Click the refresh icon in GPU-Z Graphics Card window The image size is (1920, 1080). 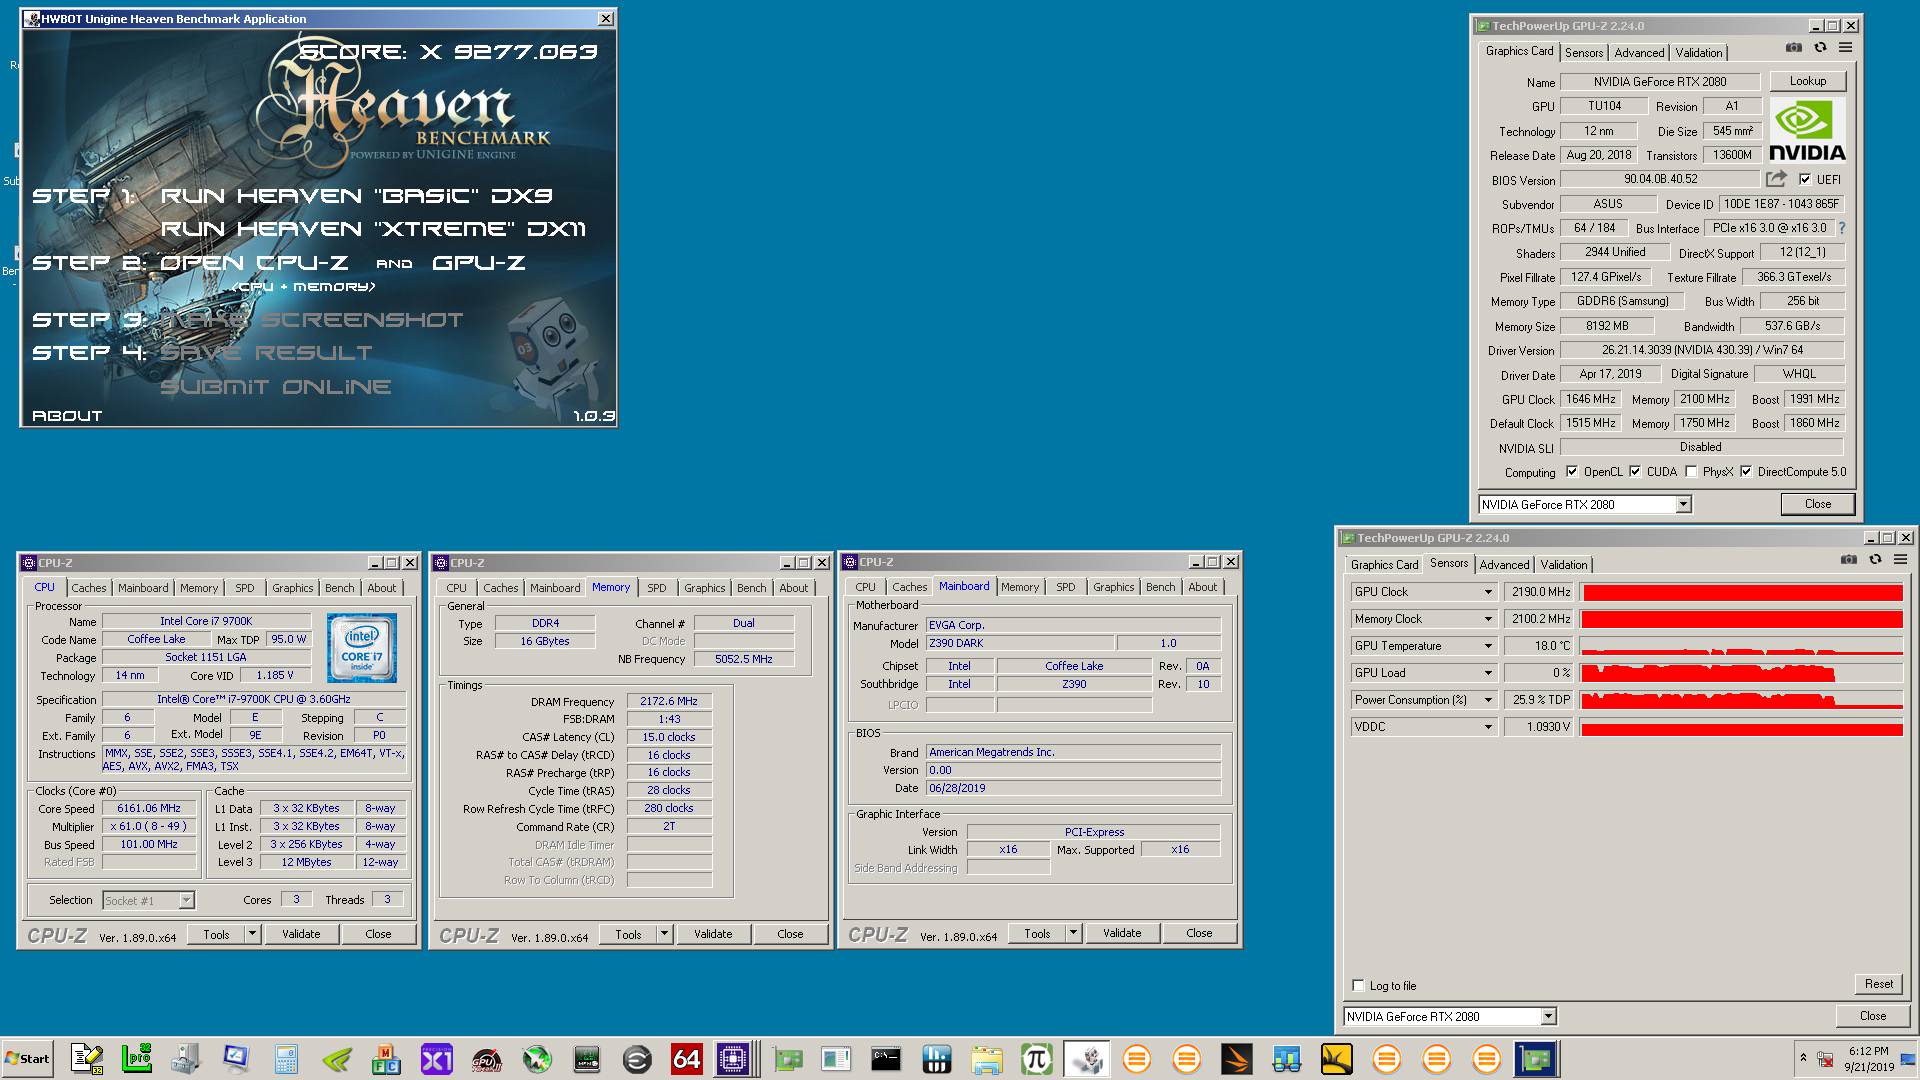point(1820,48)
